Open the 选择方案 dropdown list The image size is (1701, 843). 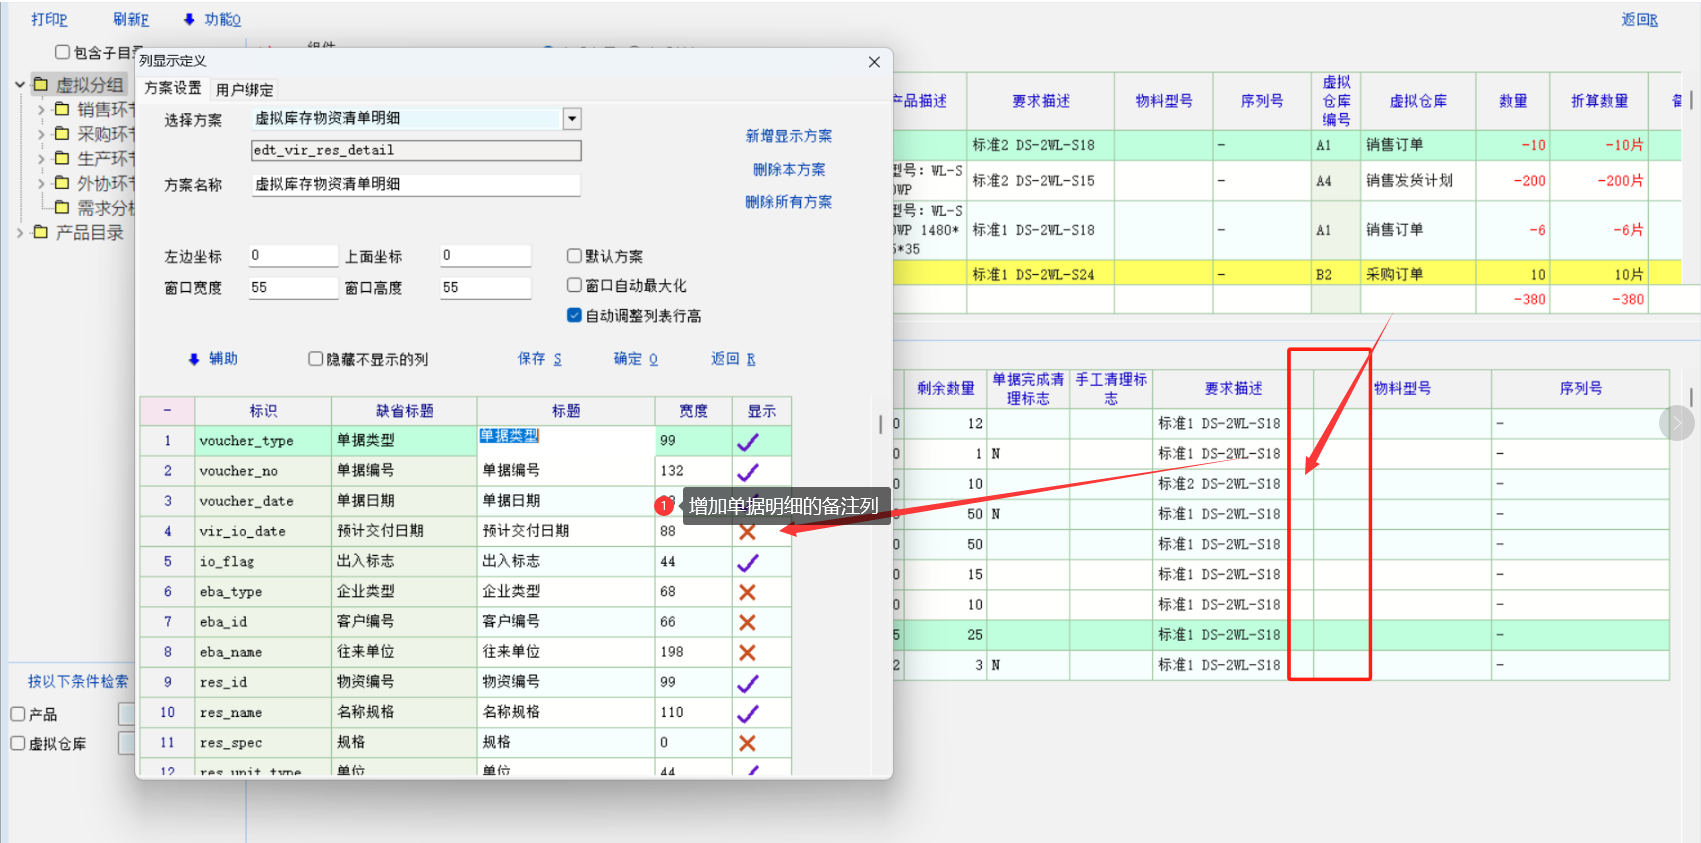572,119
